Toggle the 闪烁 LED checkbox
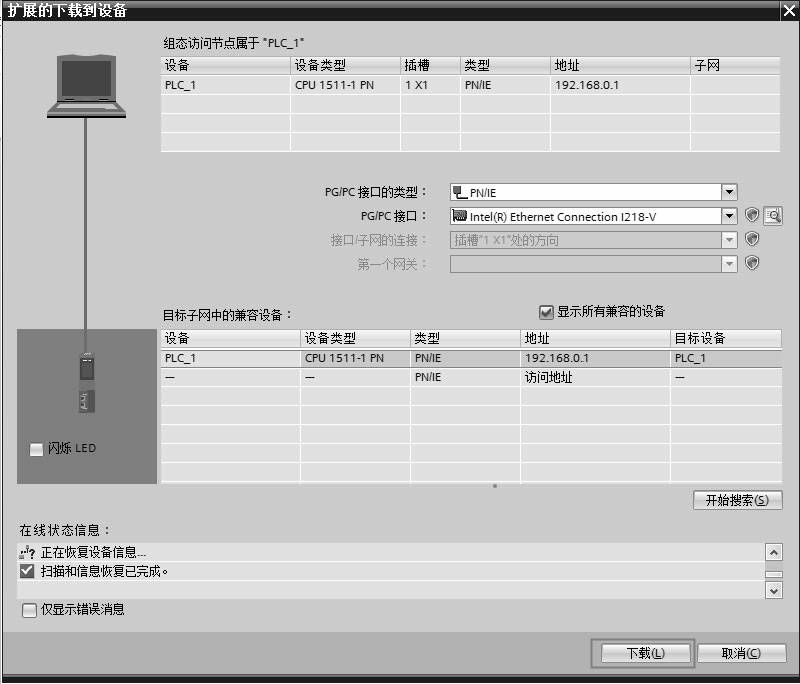 point(36,449)
